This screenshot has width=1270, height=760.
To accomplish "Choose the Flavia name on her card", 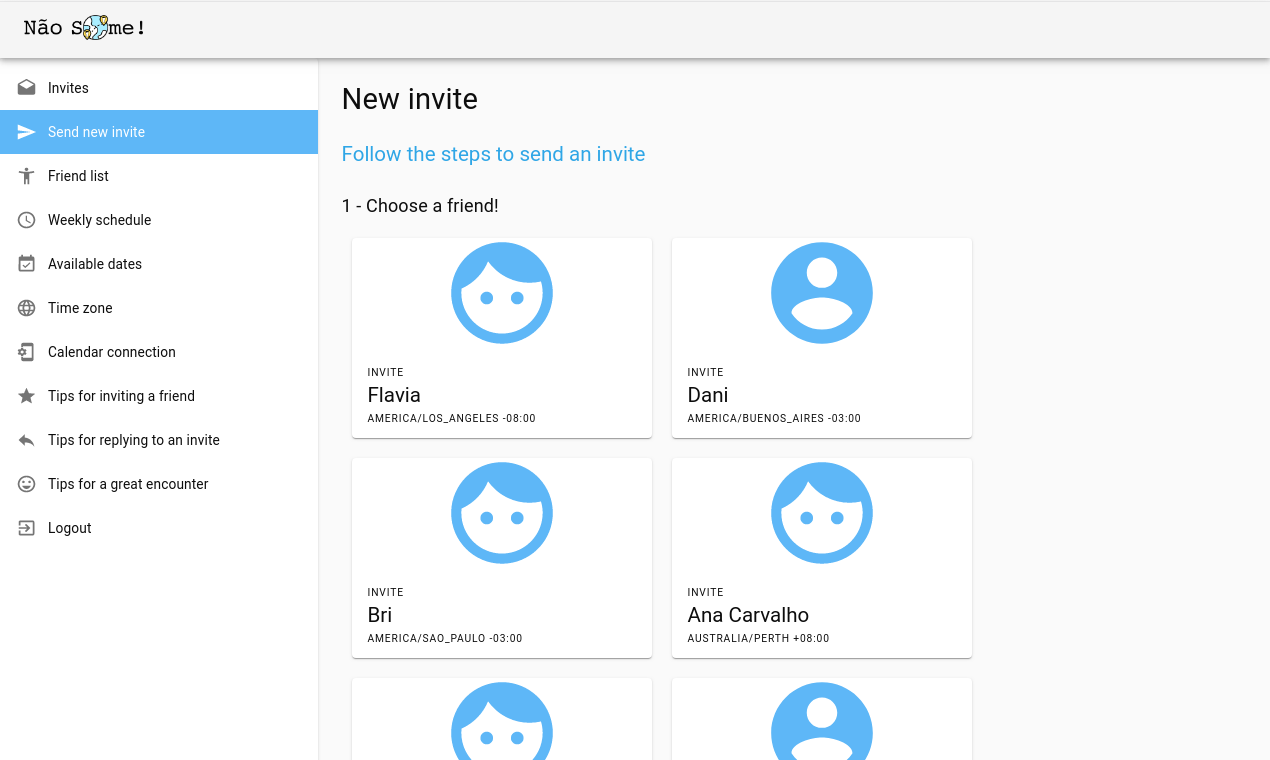I will click(394, 395).
